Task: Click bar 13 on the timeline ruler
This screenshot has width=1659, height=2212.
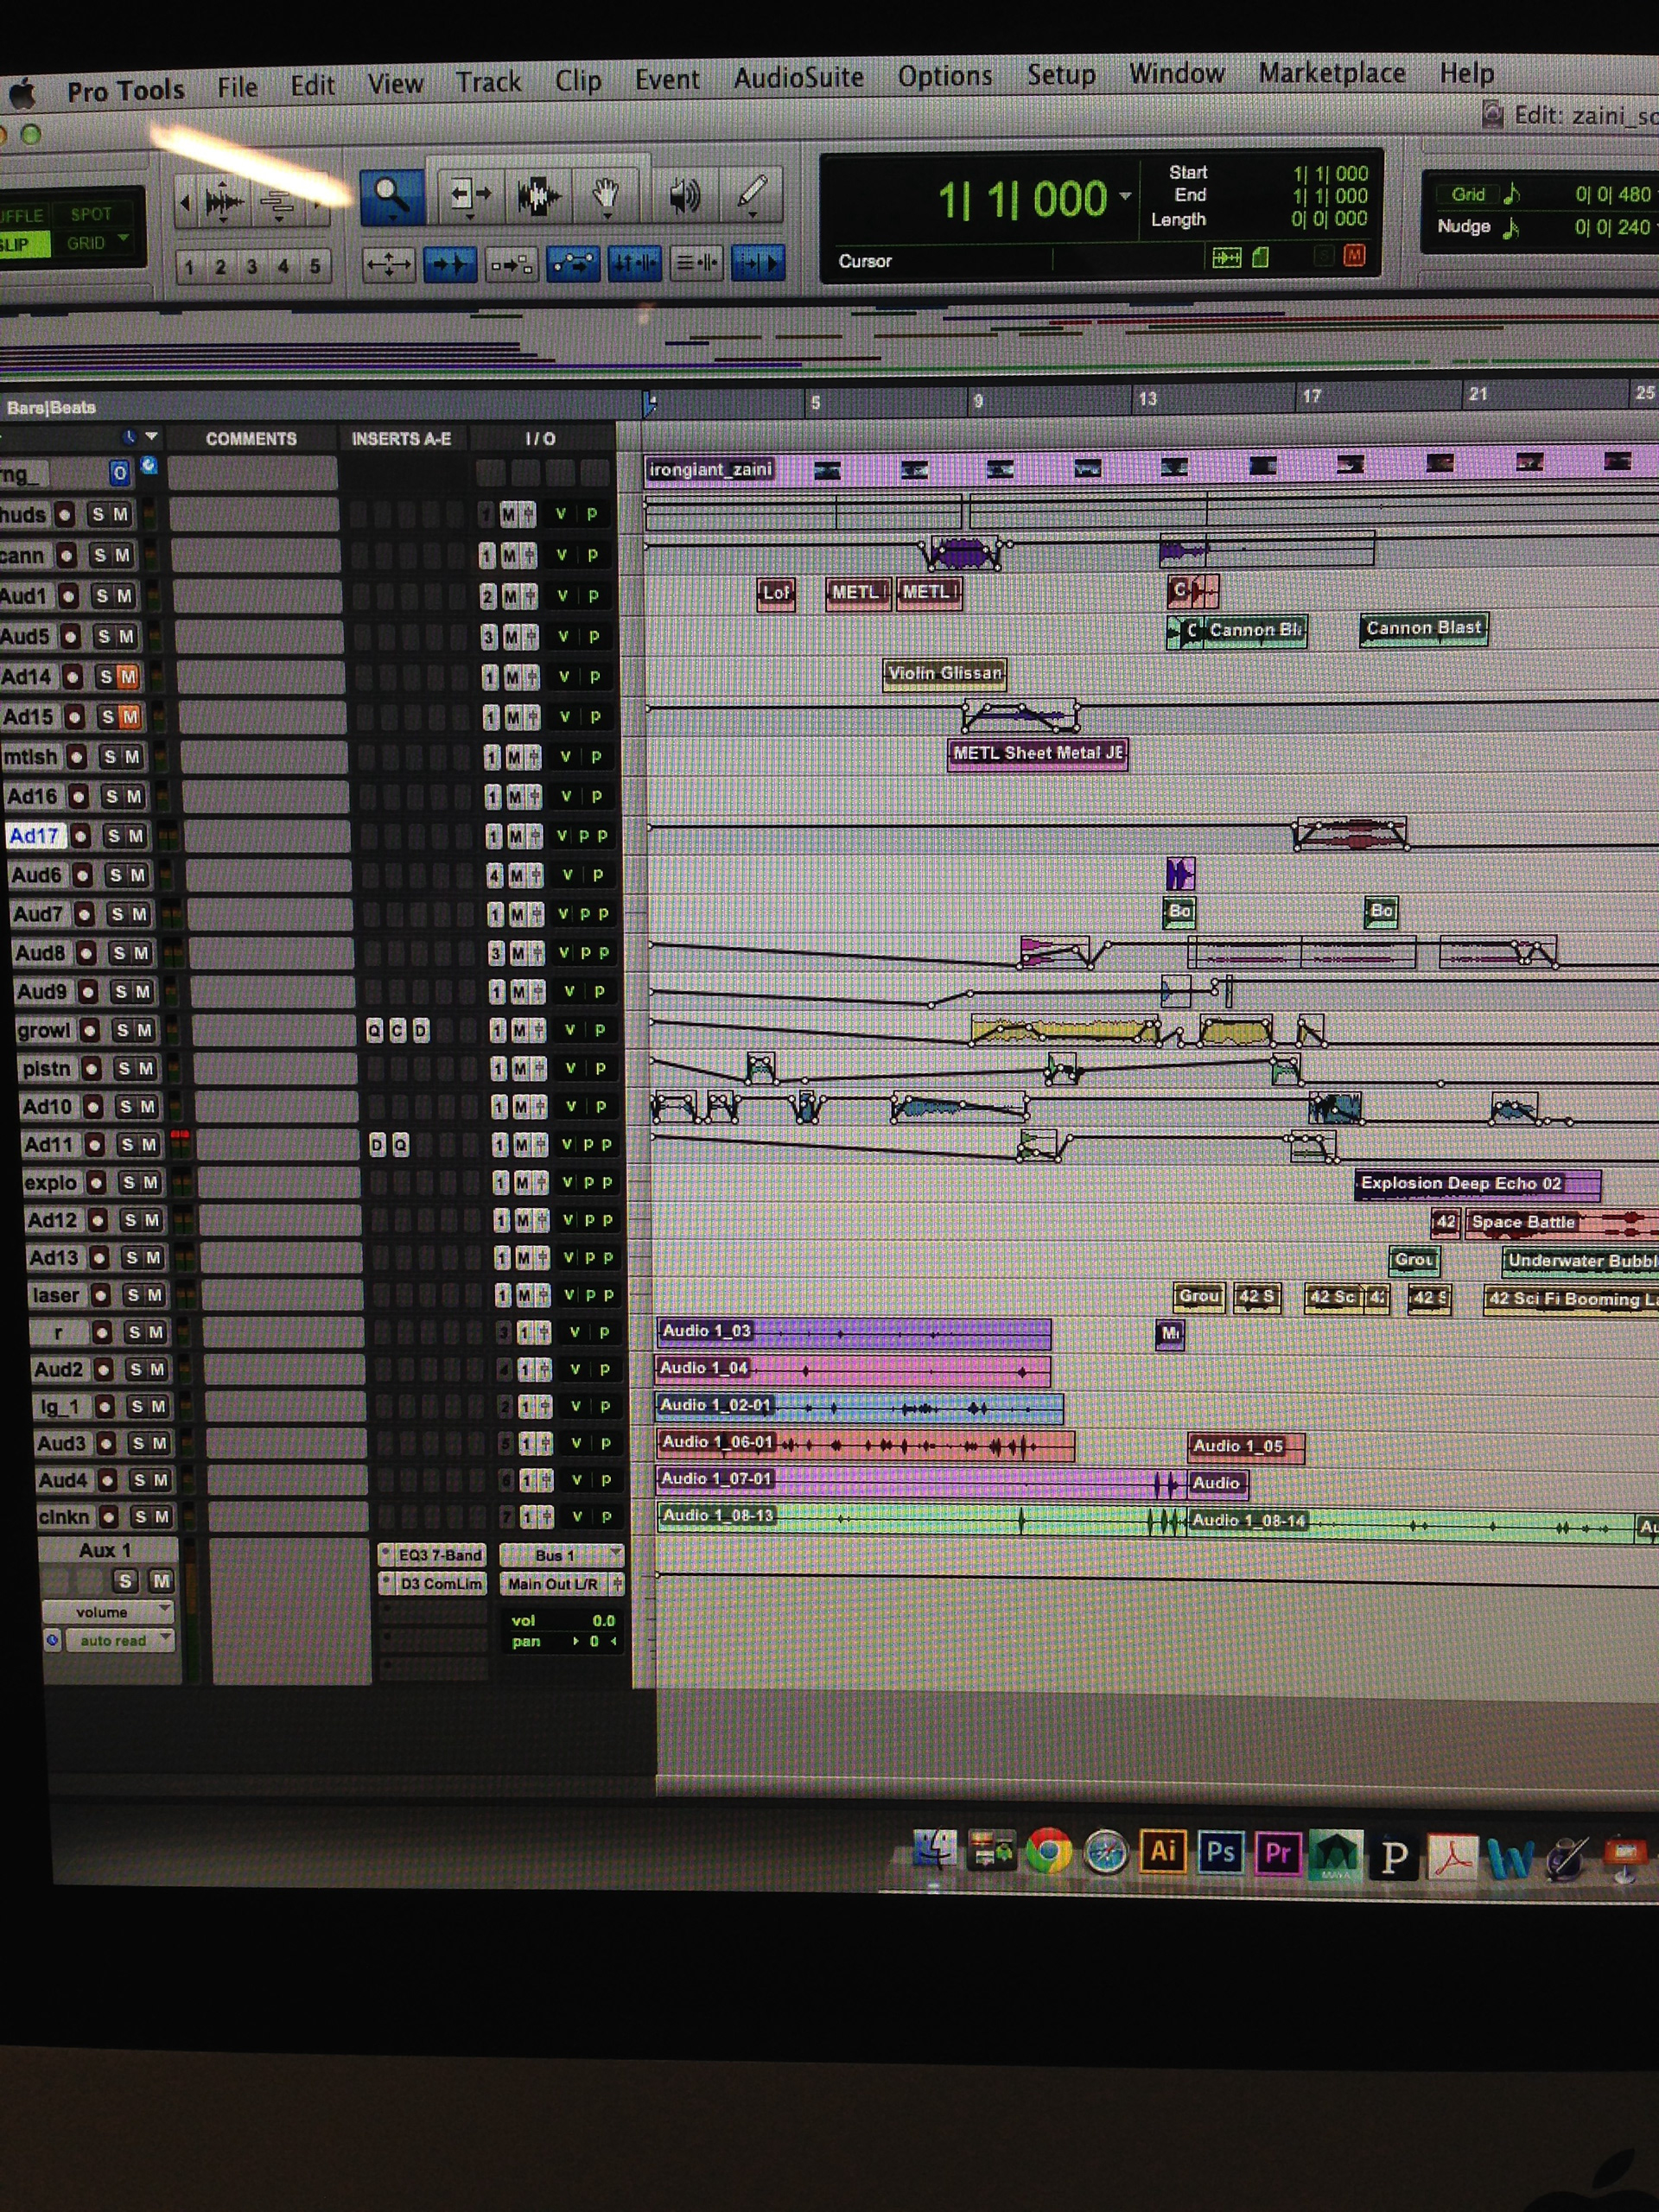Action: (x=1147, y=399)
